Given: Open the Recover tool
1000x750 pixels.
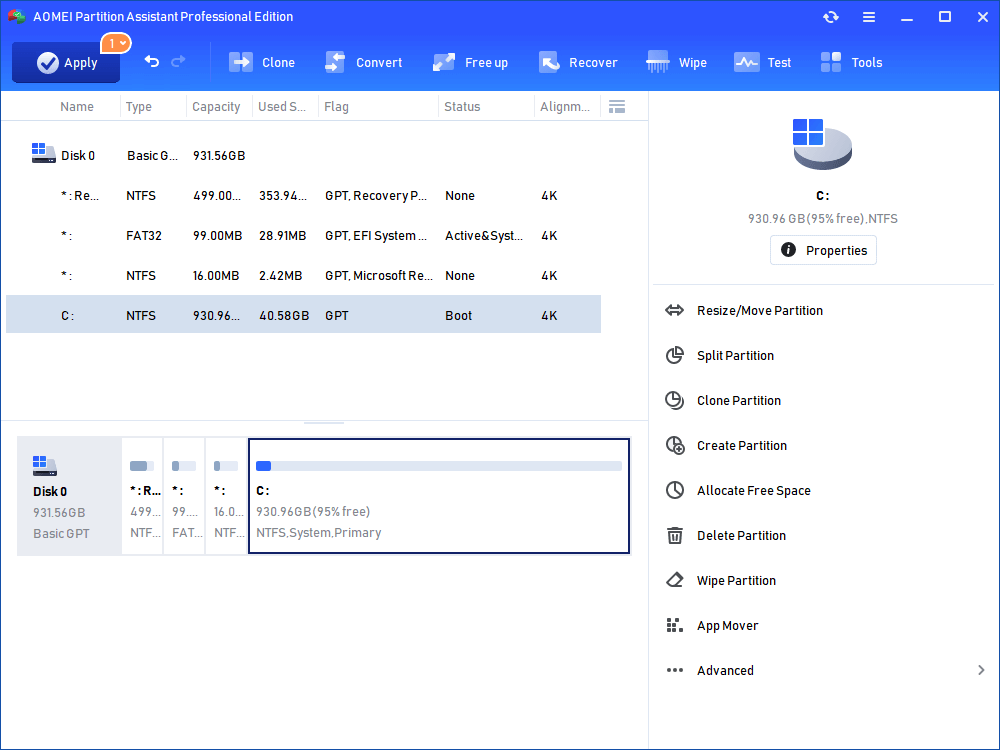Looking at the screenshot, I should coord(549,62).
